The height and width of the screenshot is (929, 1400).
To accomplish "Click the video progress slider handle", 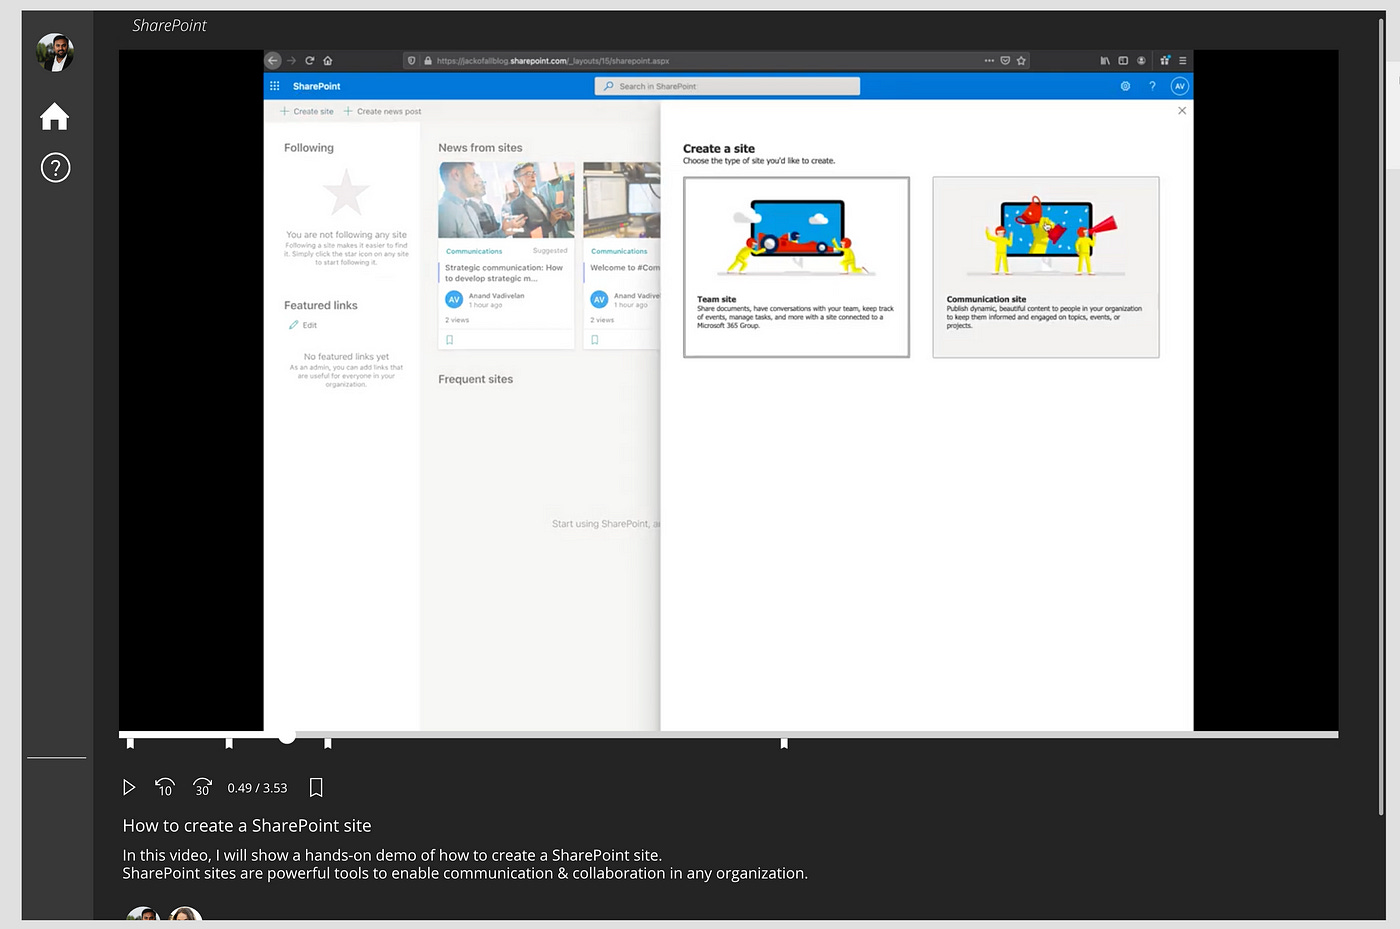I will [287, 736].
